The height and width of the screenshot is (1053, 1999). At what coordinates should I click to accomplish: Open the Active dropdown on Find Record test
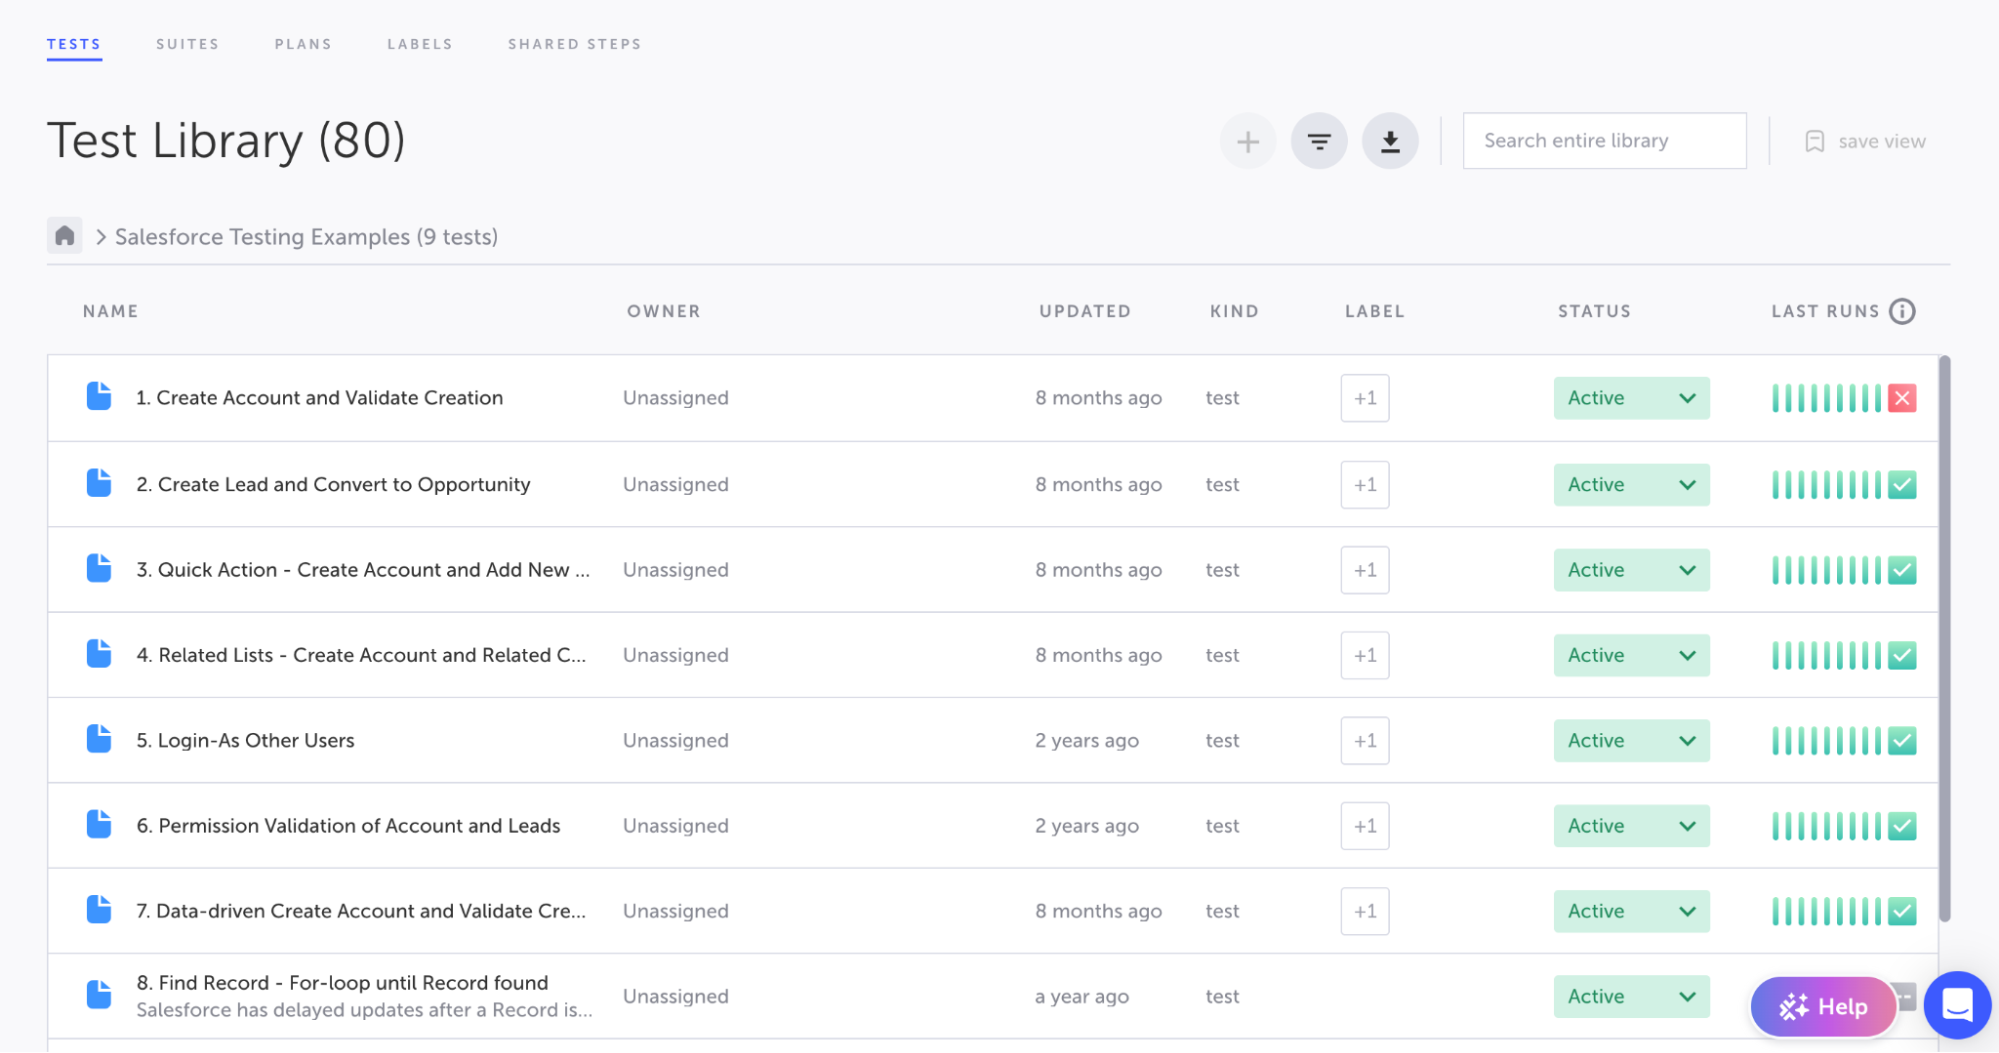pos(1631,996)
